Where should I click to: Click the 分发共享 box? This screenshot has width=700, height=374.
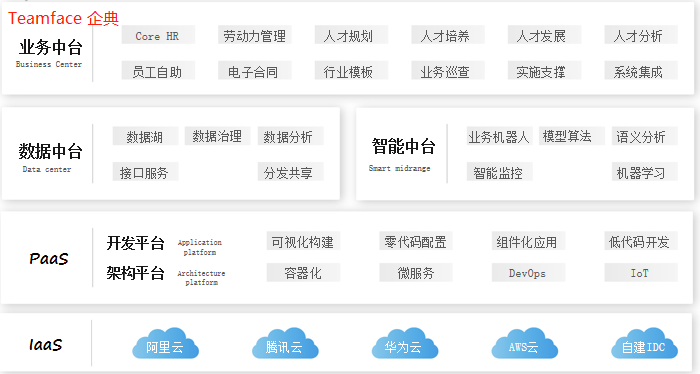290,172
